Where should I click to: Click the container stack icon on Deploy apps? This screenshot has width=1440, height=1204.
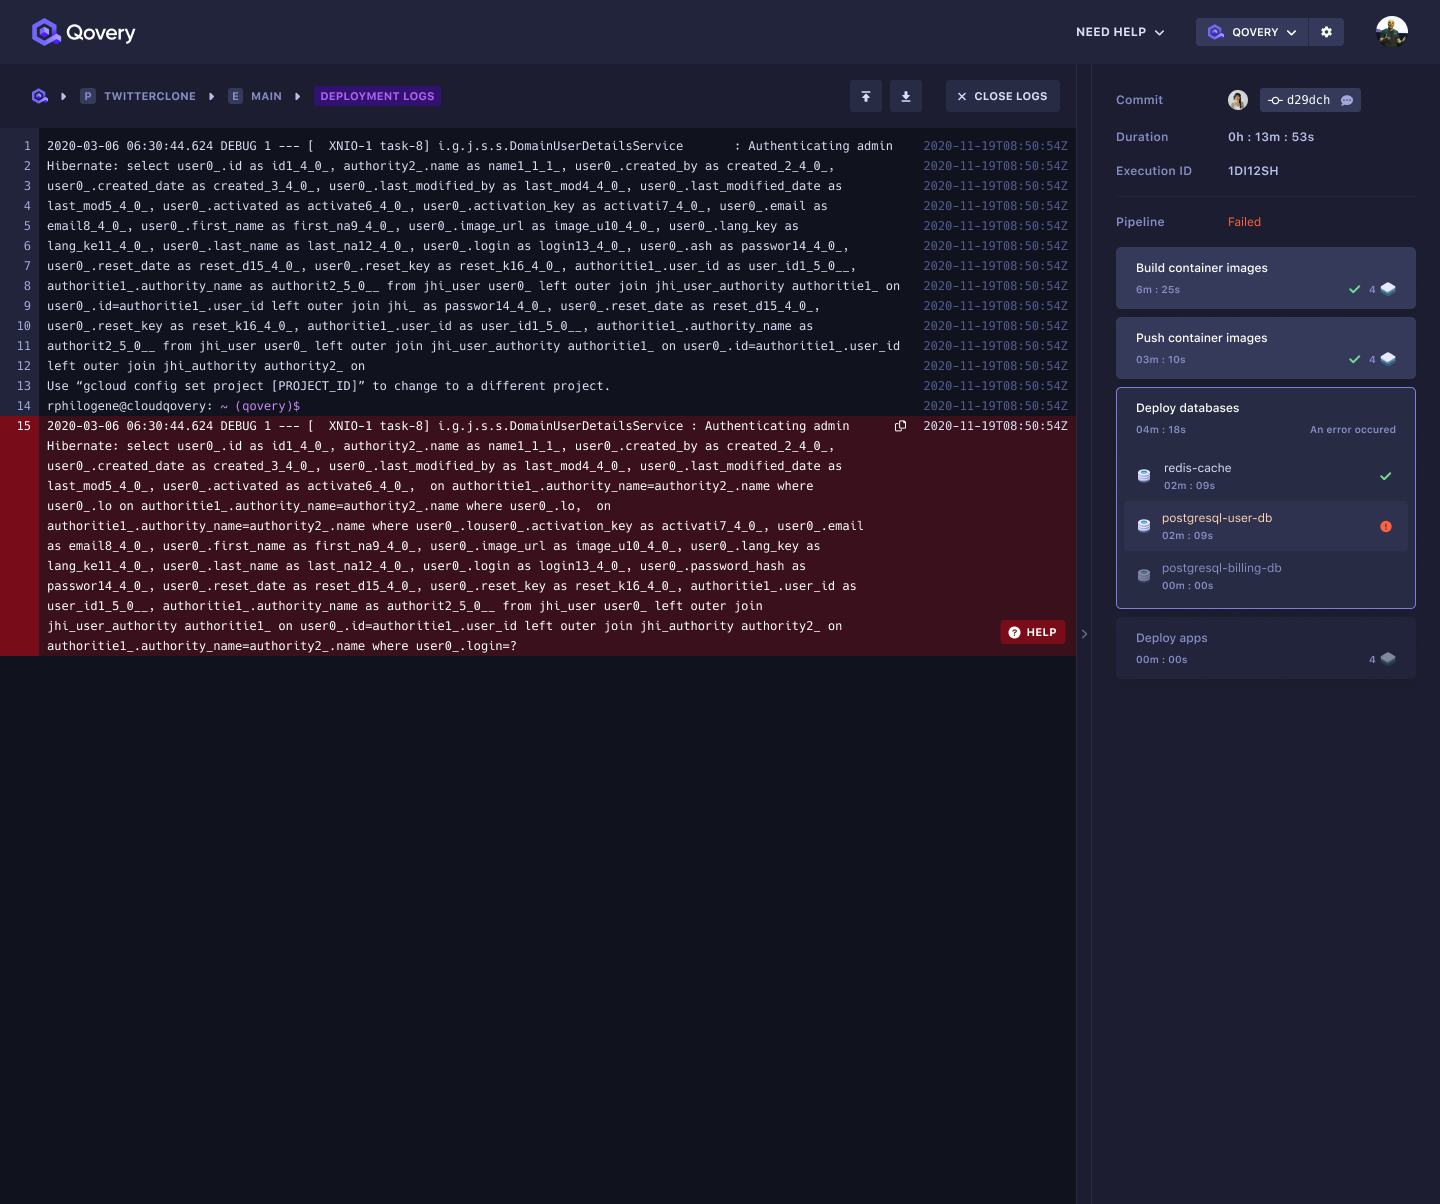pyautogui.click(x=1388, y=659)
